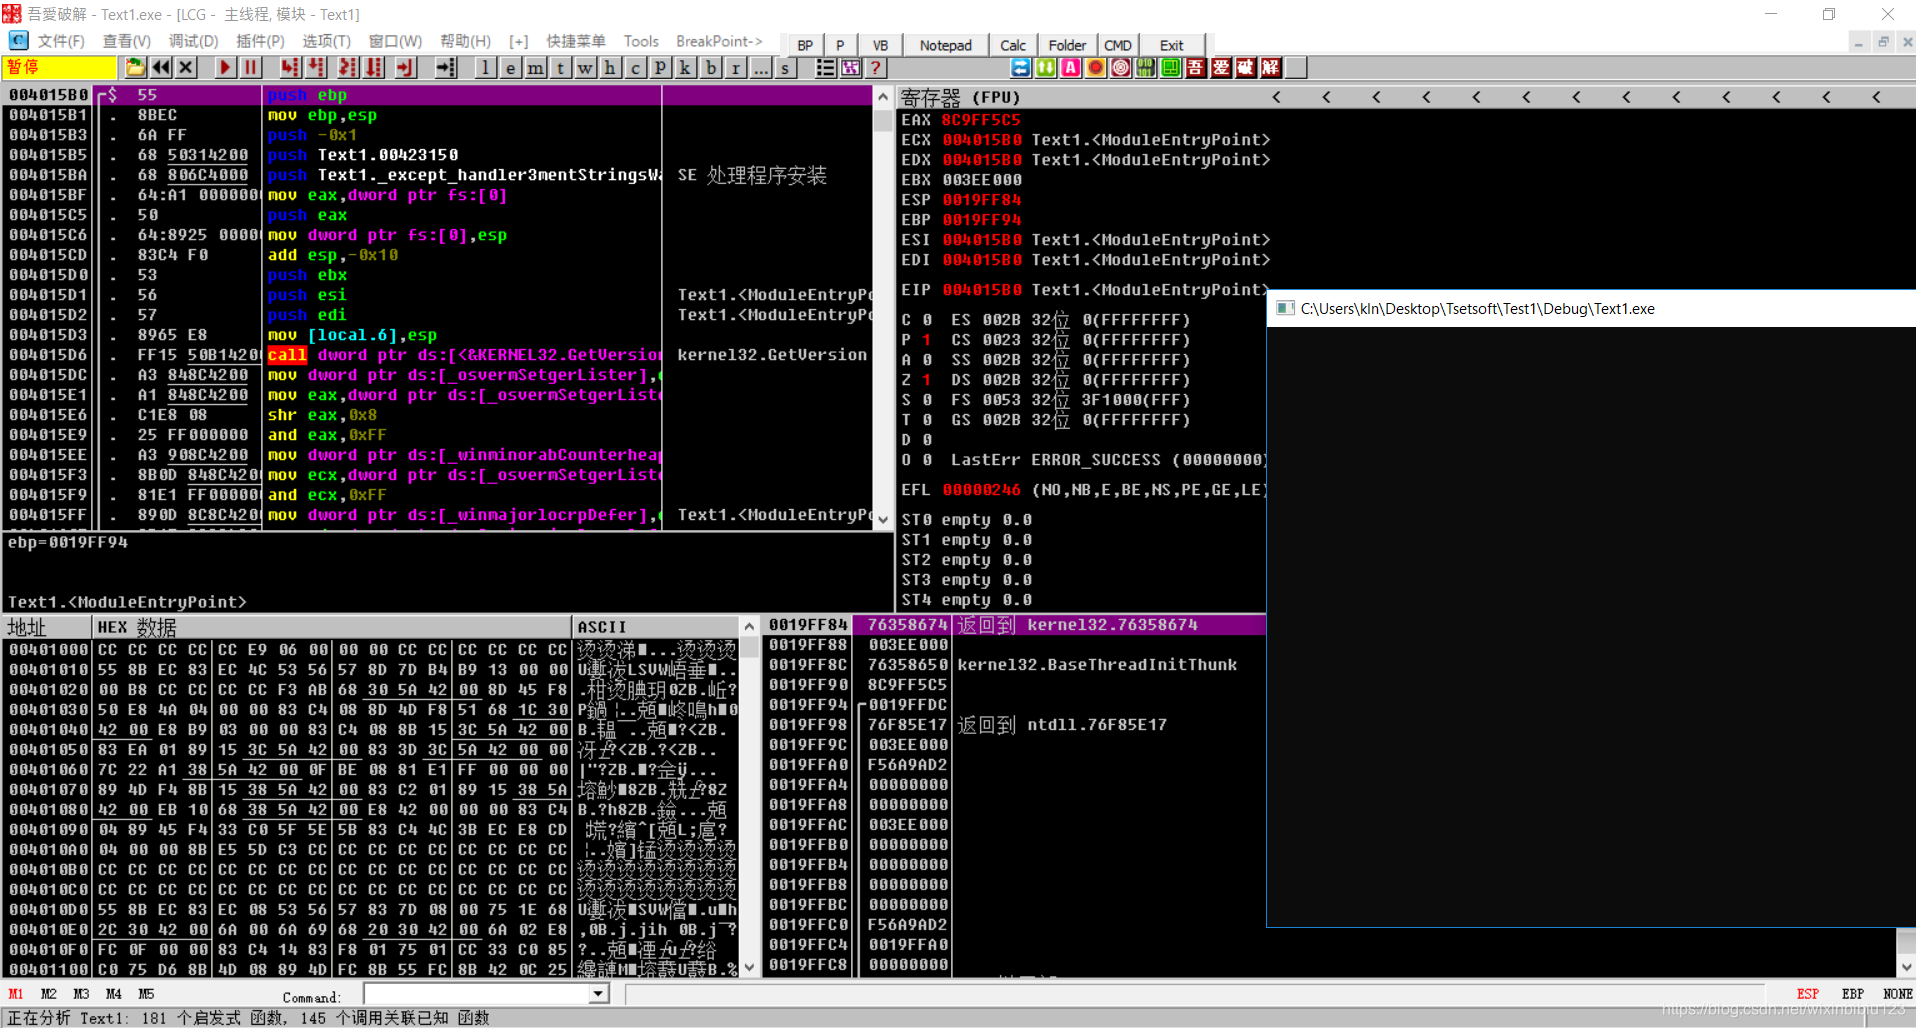
Task: Click the red question mark help icon
Action: coord(875,67)
